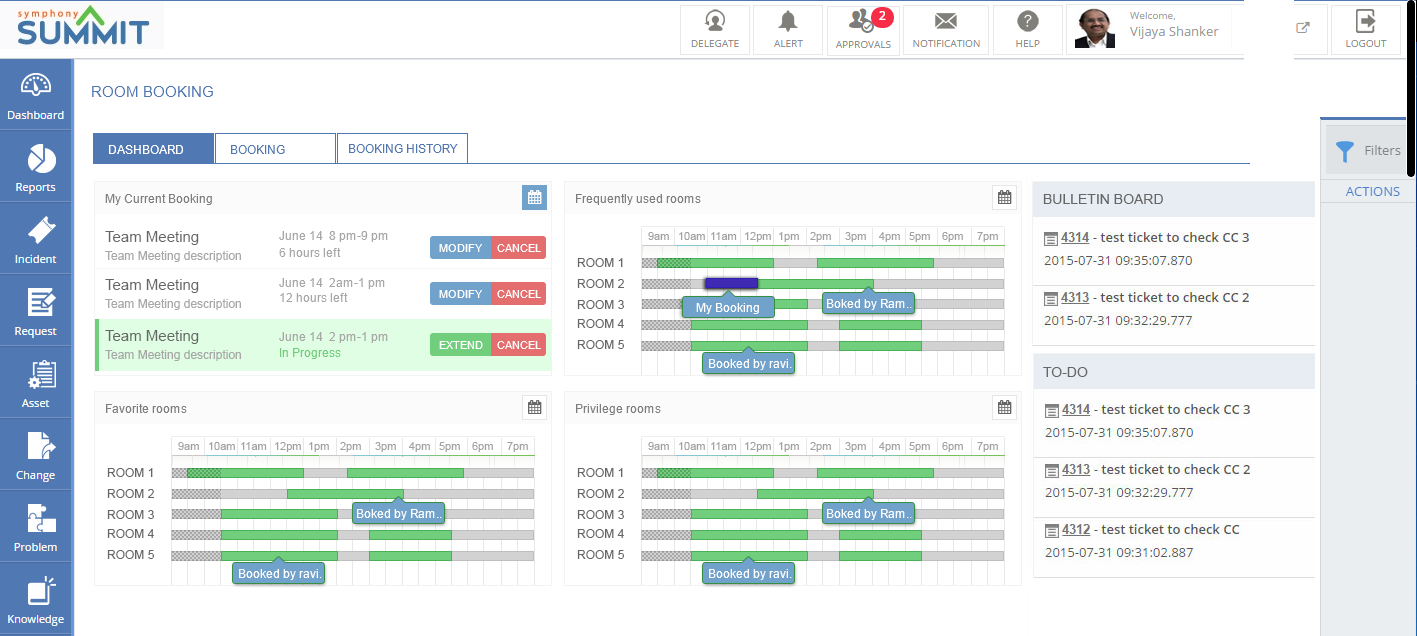Click Extend on the in-progress Team Meeting
Image resolution: width=1417 pixels, height=636 pixels.
click(x=461, y=345)
